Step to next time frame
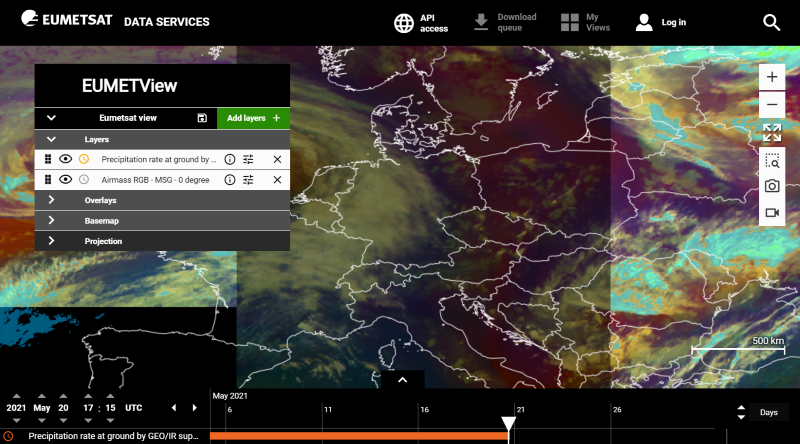 coord(194,408)
